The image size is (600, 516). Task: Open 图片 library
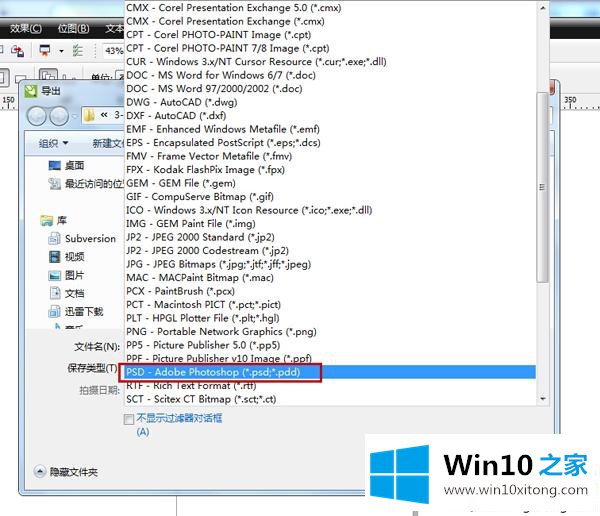66,275
